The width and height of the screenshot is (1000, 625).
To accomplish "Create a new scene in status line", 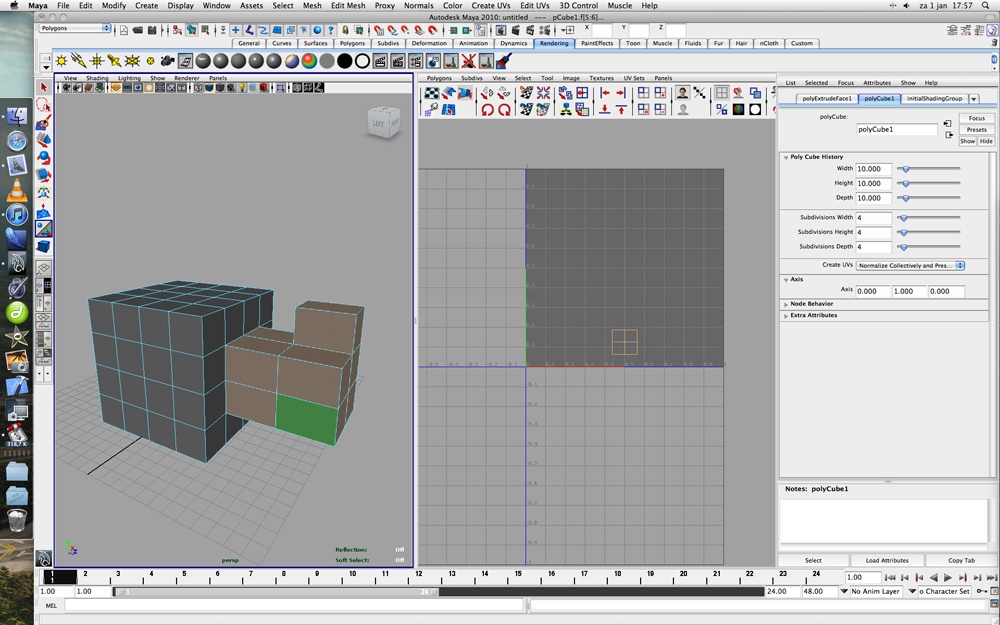I will pyautogui.click(x=124, y=30).
